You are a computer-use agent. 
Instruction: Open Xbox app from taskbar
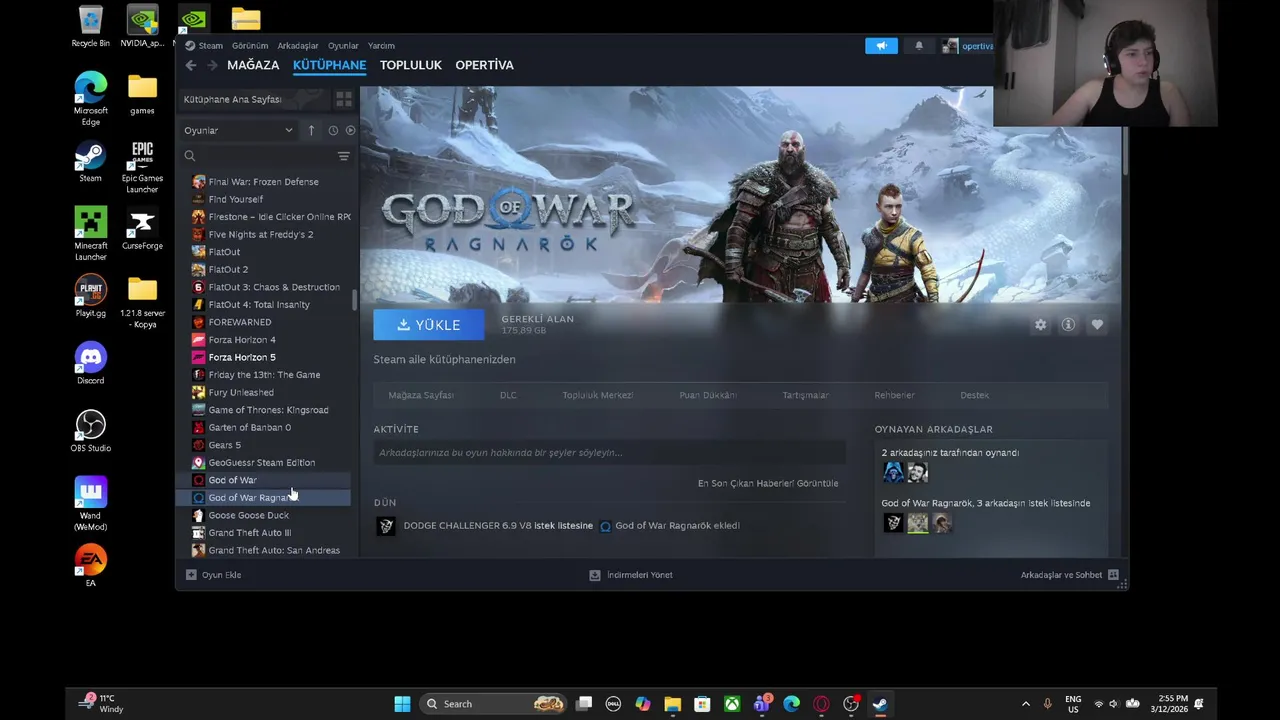pos(732,704)
